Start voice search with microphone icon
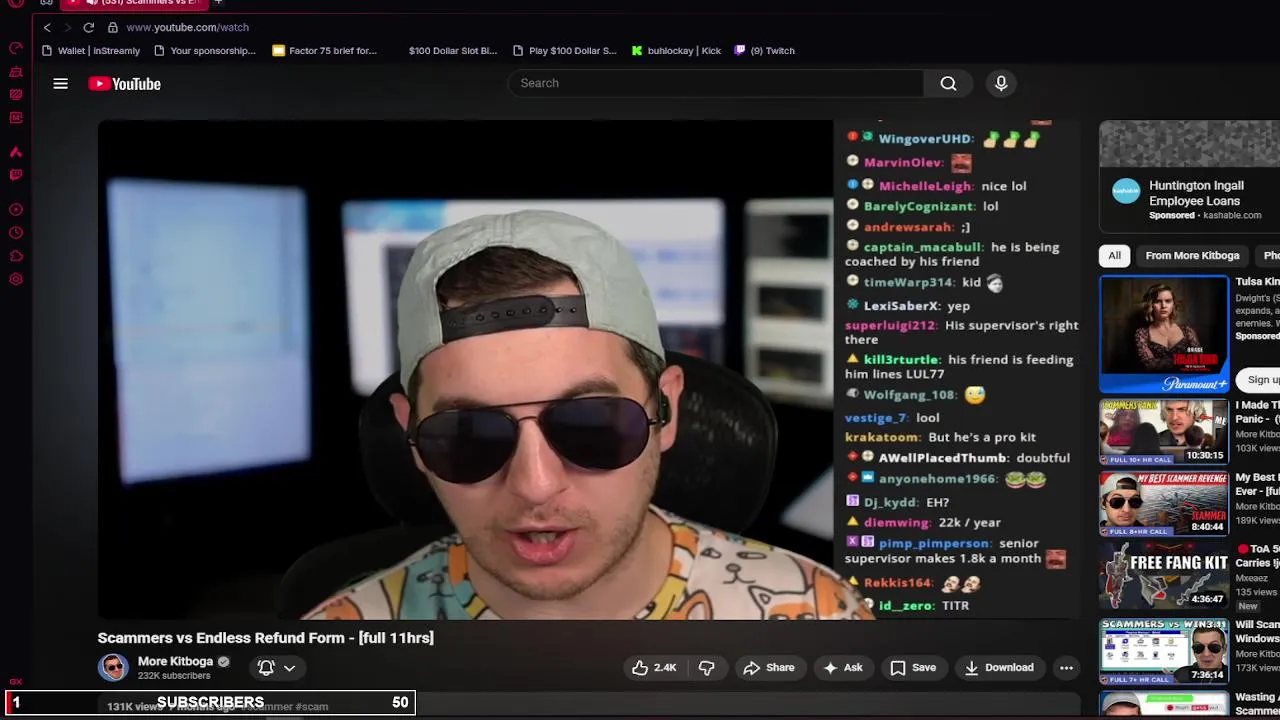 coord(1001,84)
